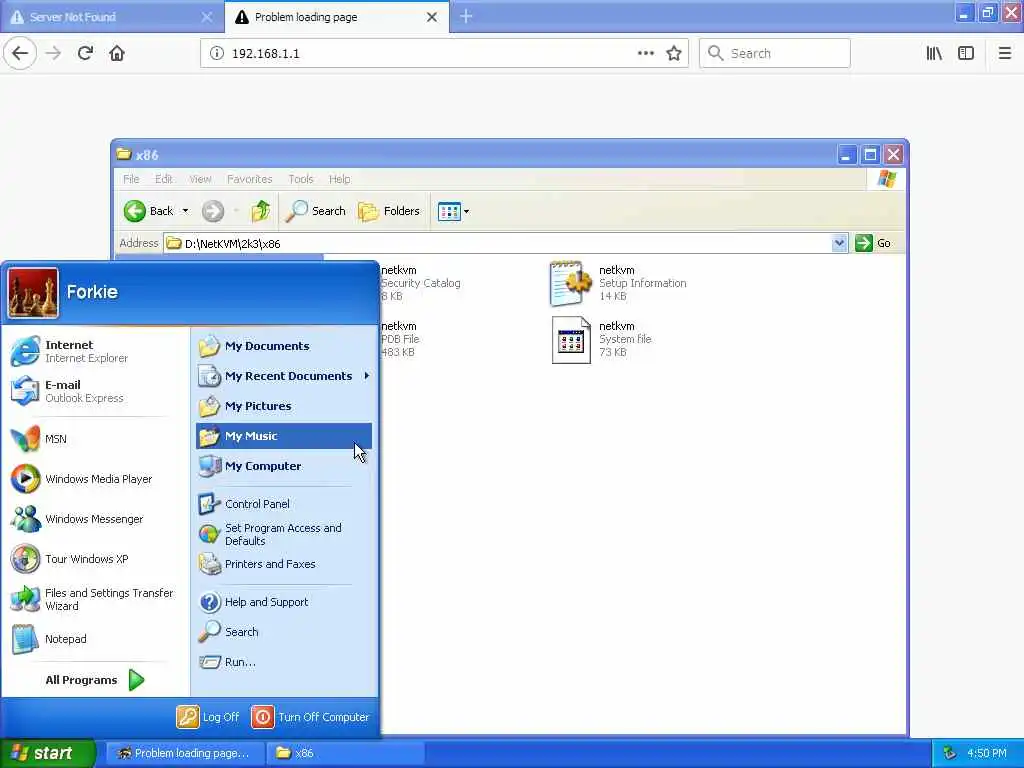Select the netkvm System file

pyautogui.click(x=601, y=339)
